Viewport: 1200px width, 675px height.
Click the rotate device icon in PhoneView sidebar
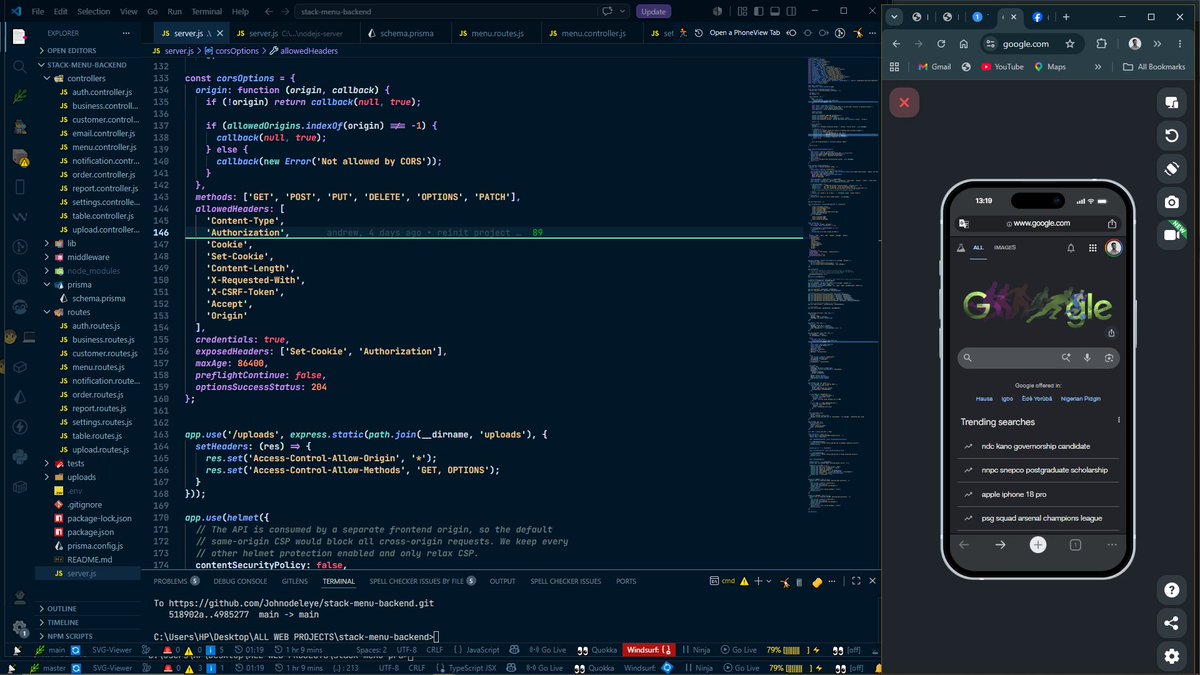tap(1171, 168)
